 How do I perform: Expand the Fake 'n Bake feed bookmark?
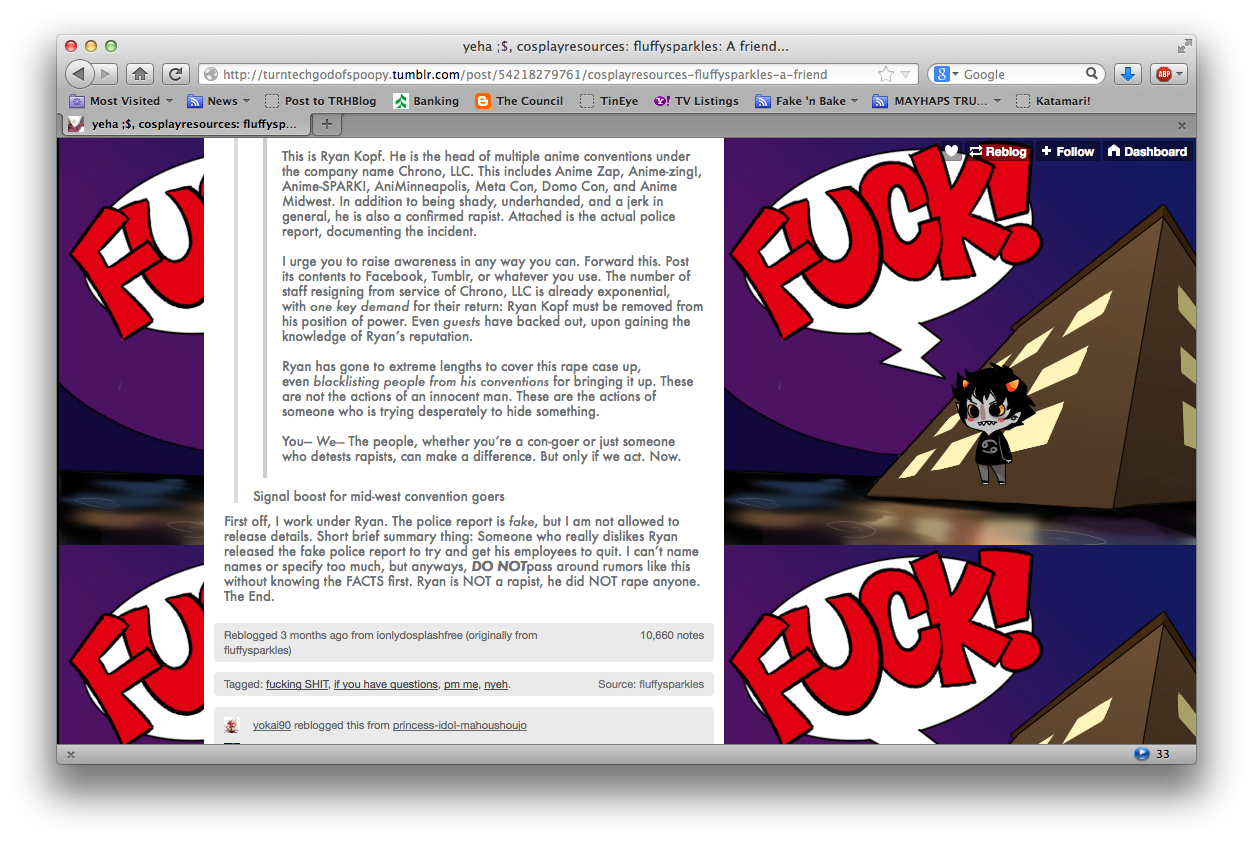point(808,101)
